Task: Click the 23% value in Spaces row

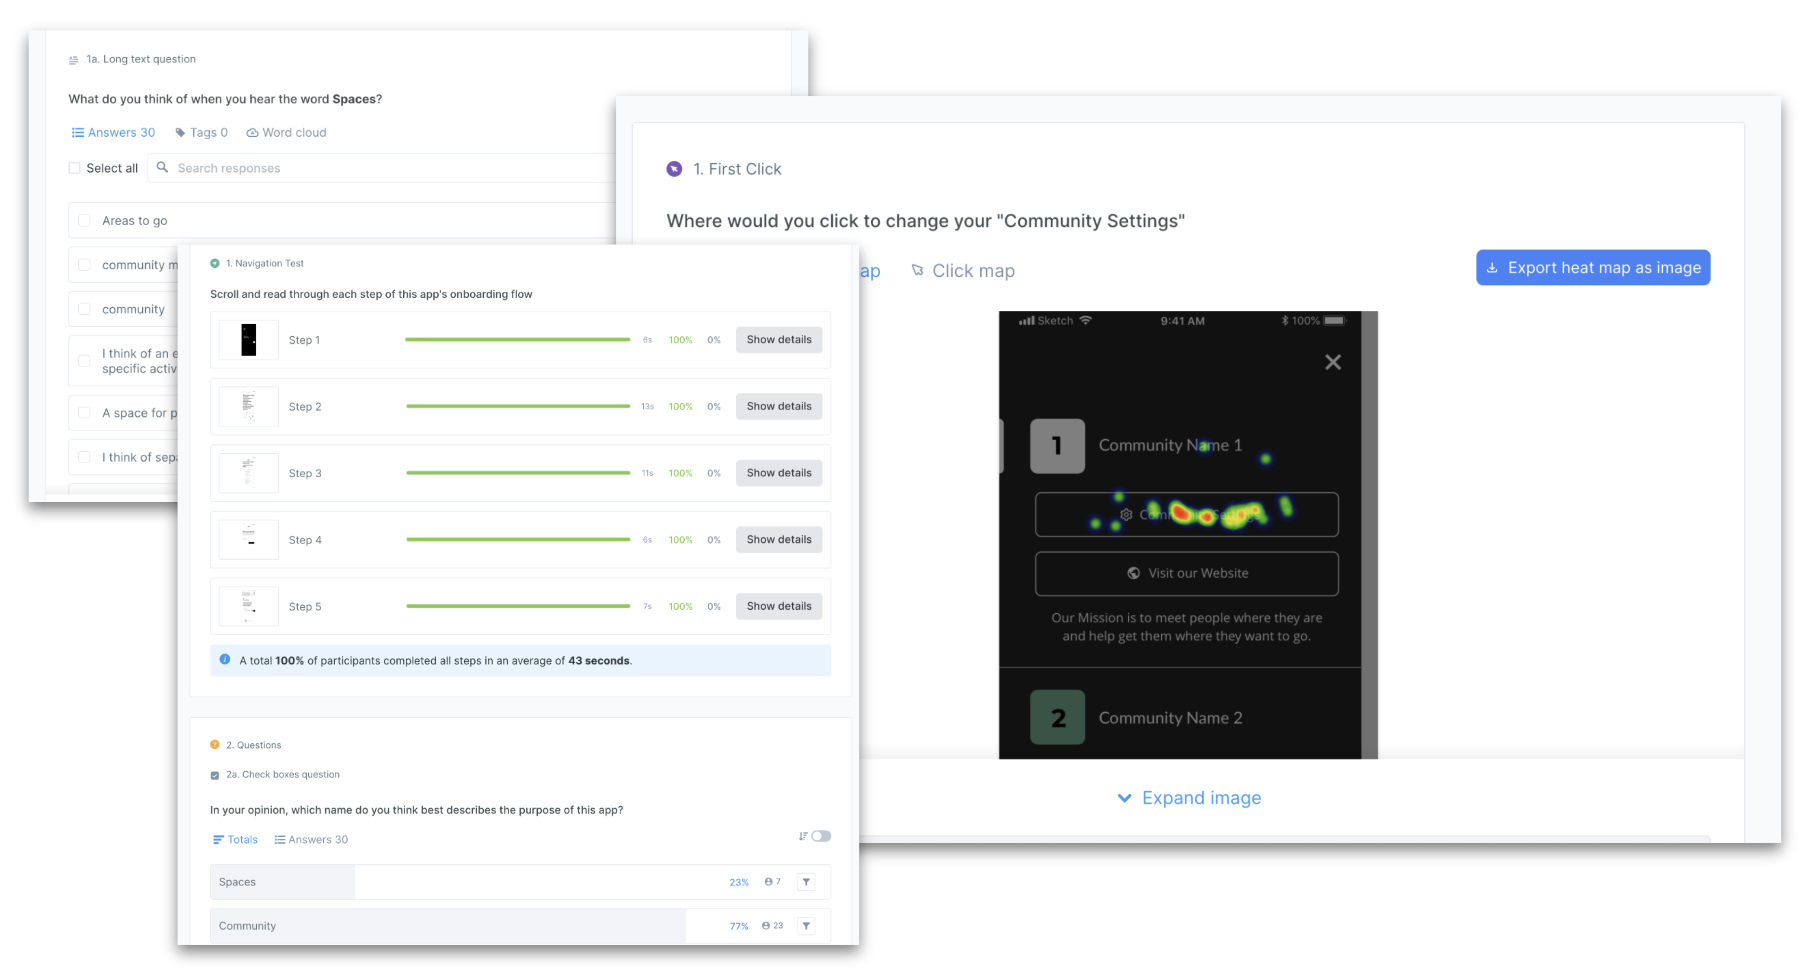Action: pyautogui.click(x=739, y=882)
